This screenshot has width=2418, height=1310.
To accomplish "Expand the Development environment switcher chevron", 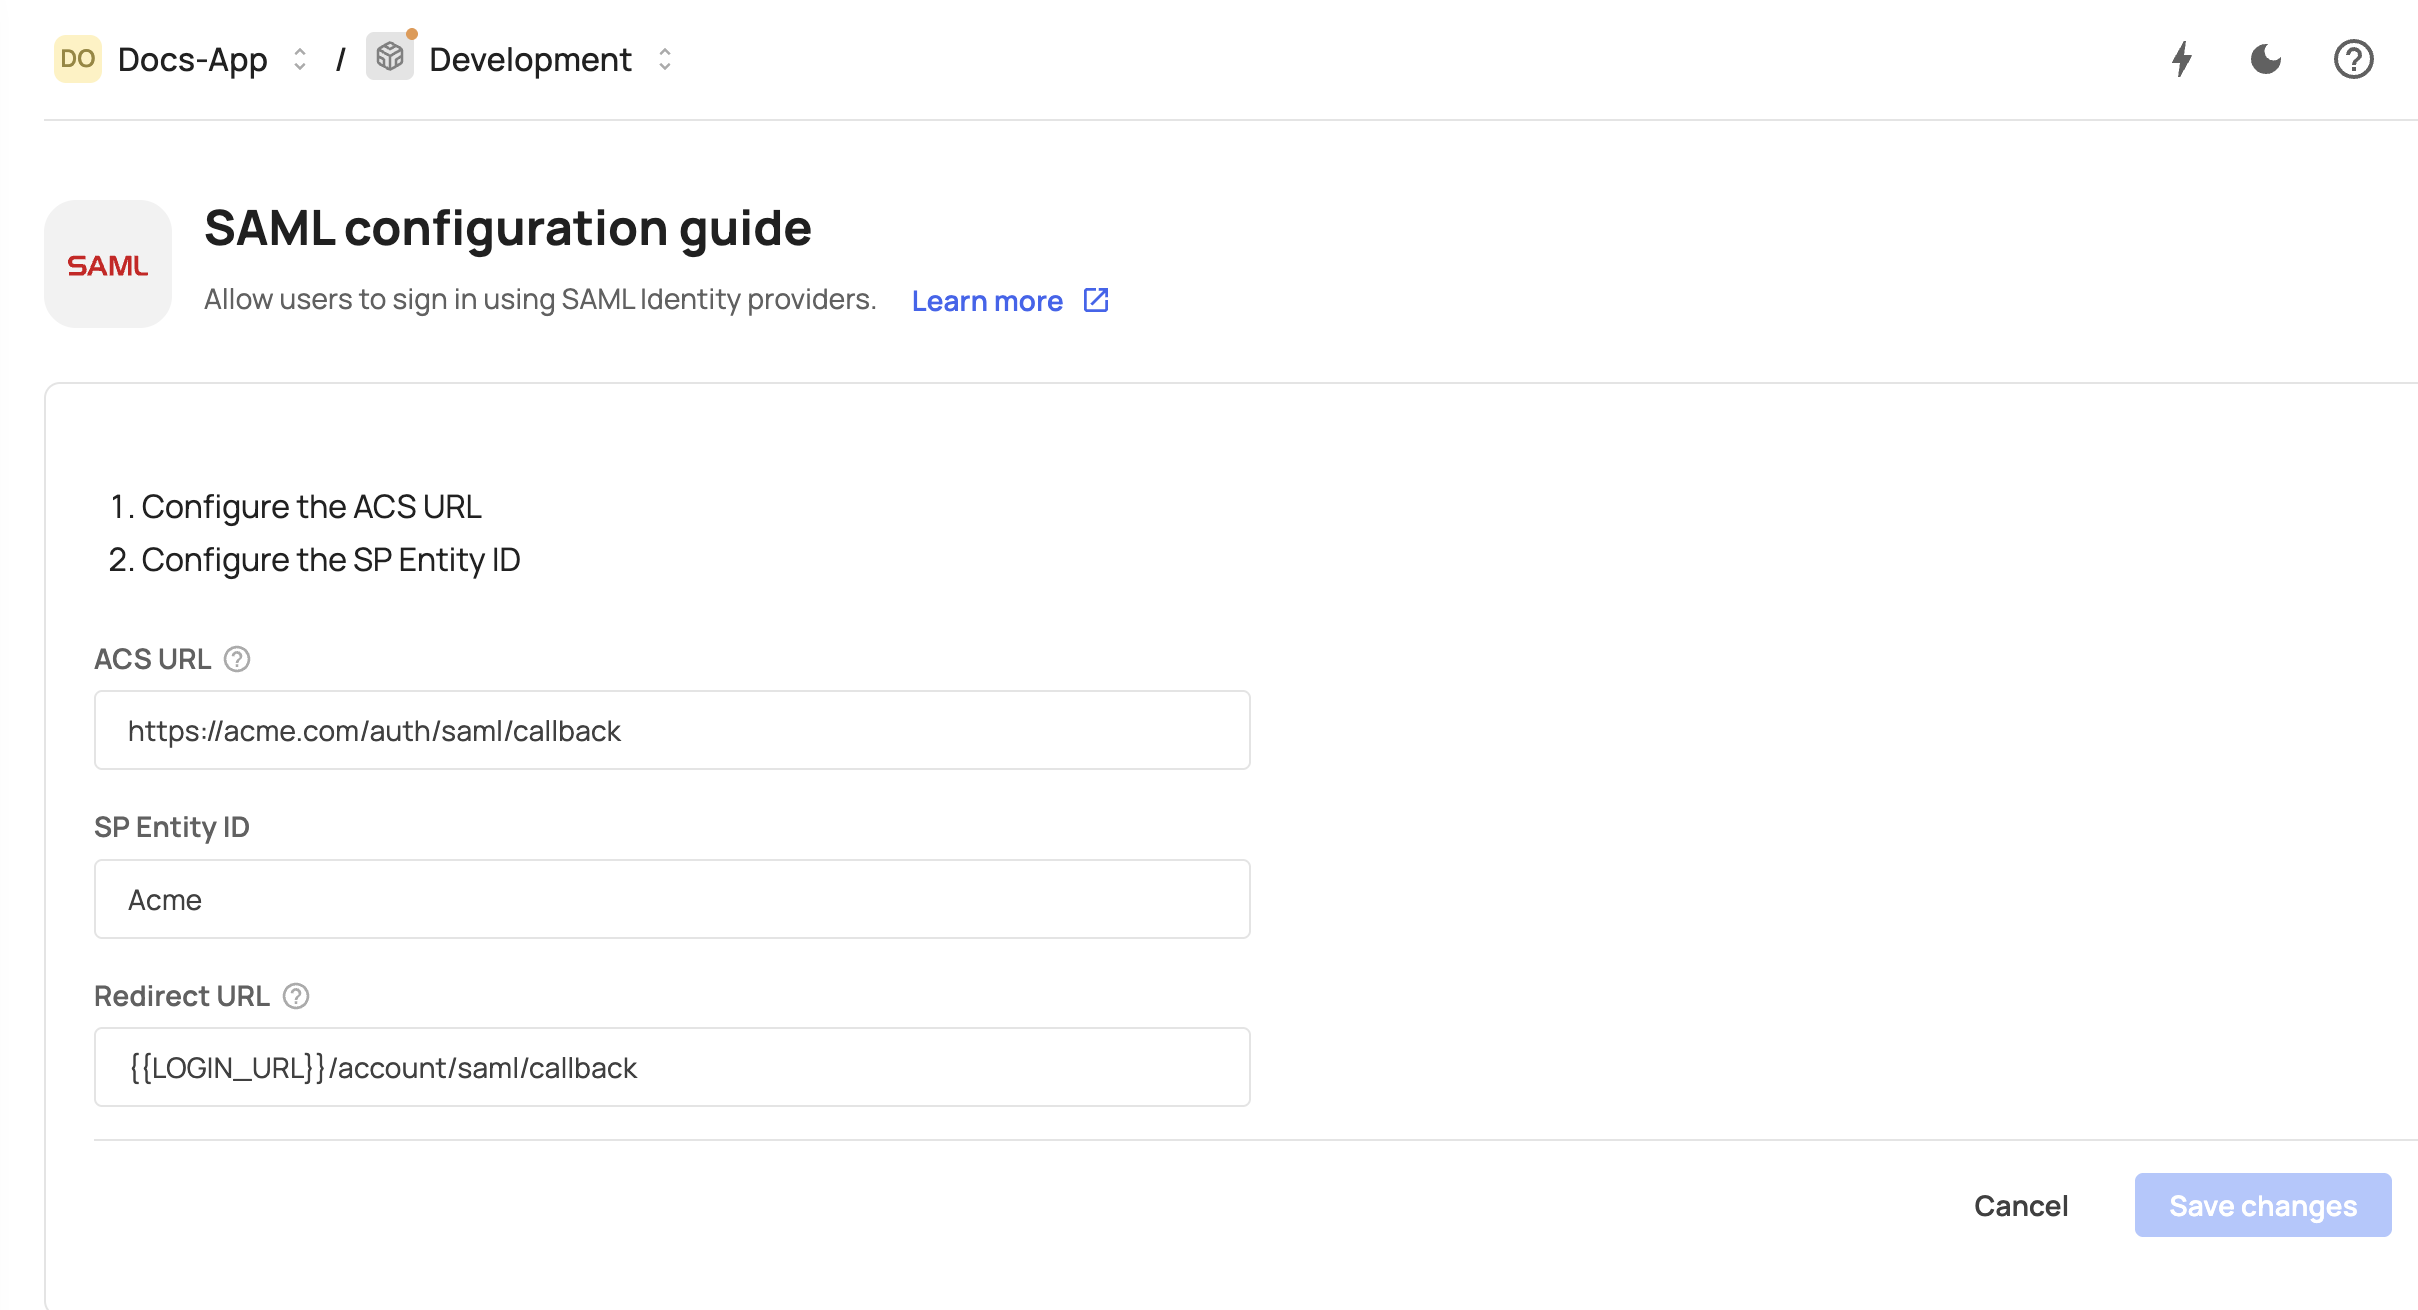I will (665, 59).
